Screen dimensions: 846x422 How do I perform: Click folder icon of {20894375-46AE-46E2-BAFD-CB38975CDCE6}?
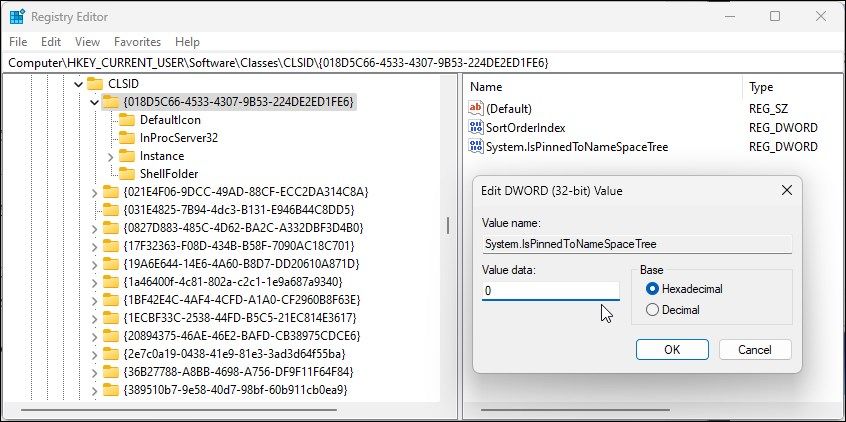pyautogui.click(x=111, y=336)
